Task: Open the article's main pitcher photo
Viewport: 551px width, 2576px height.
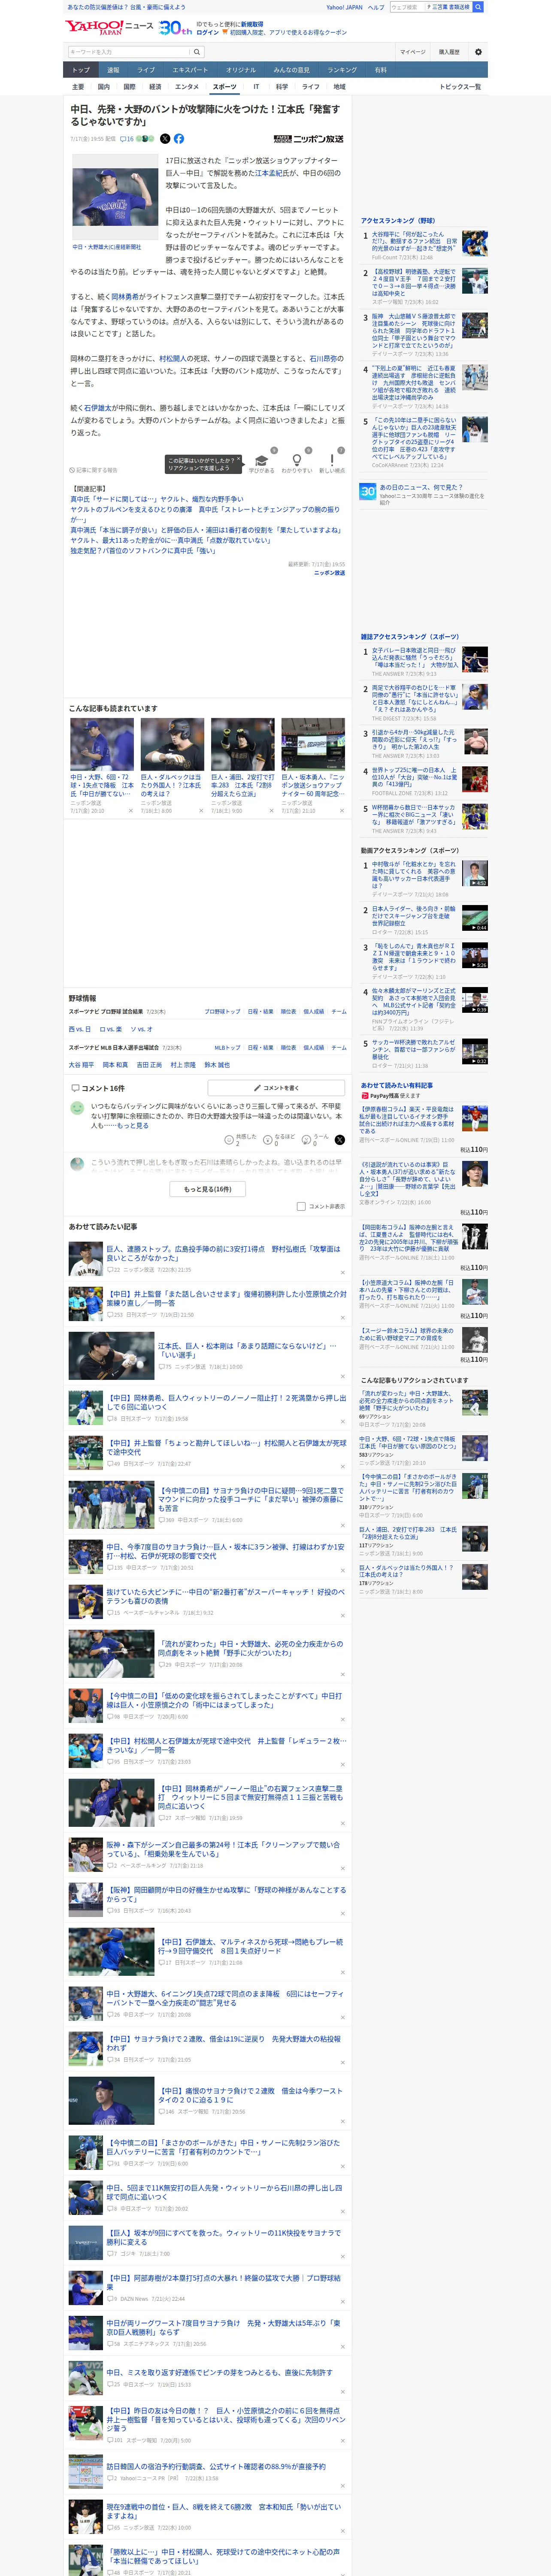Action: pyautogui.click(x=115, y=197)
